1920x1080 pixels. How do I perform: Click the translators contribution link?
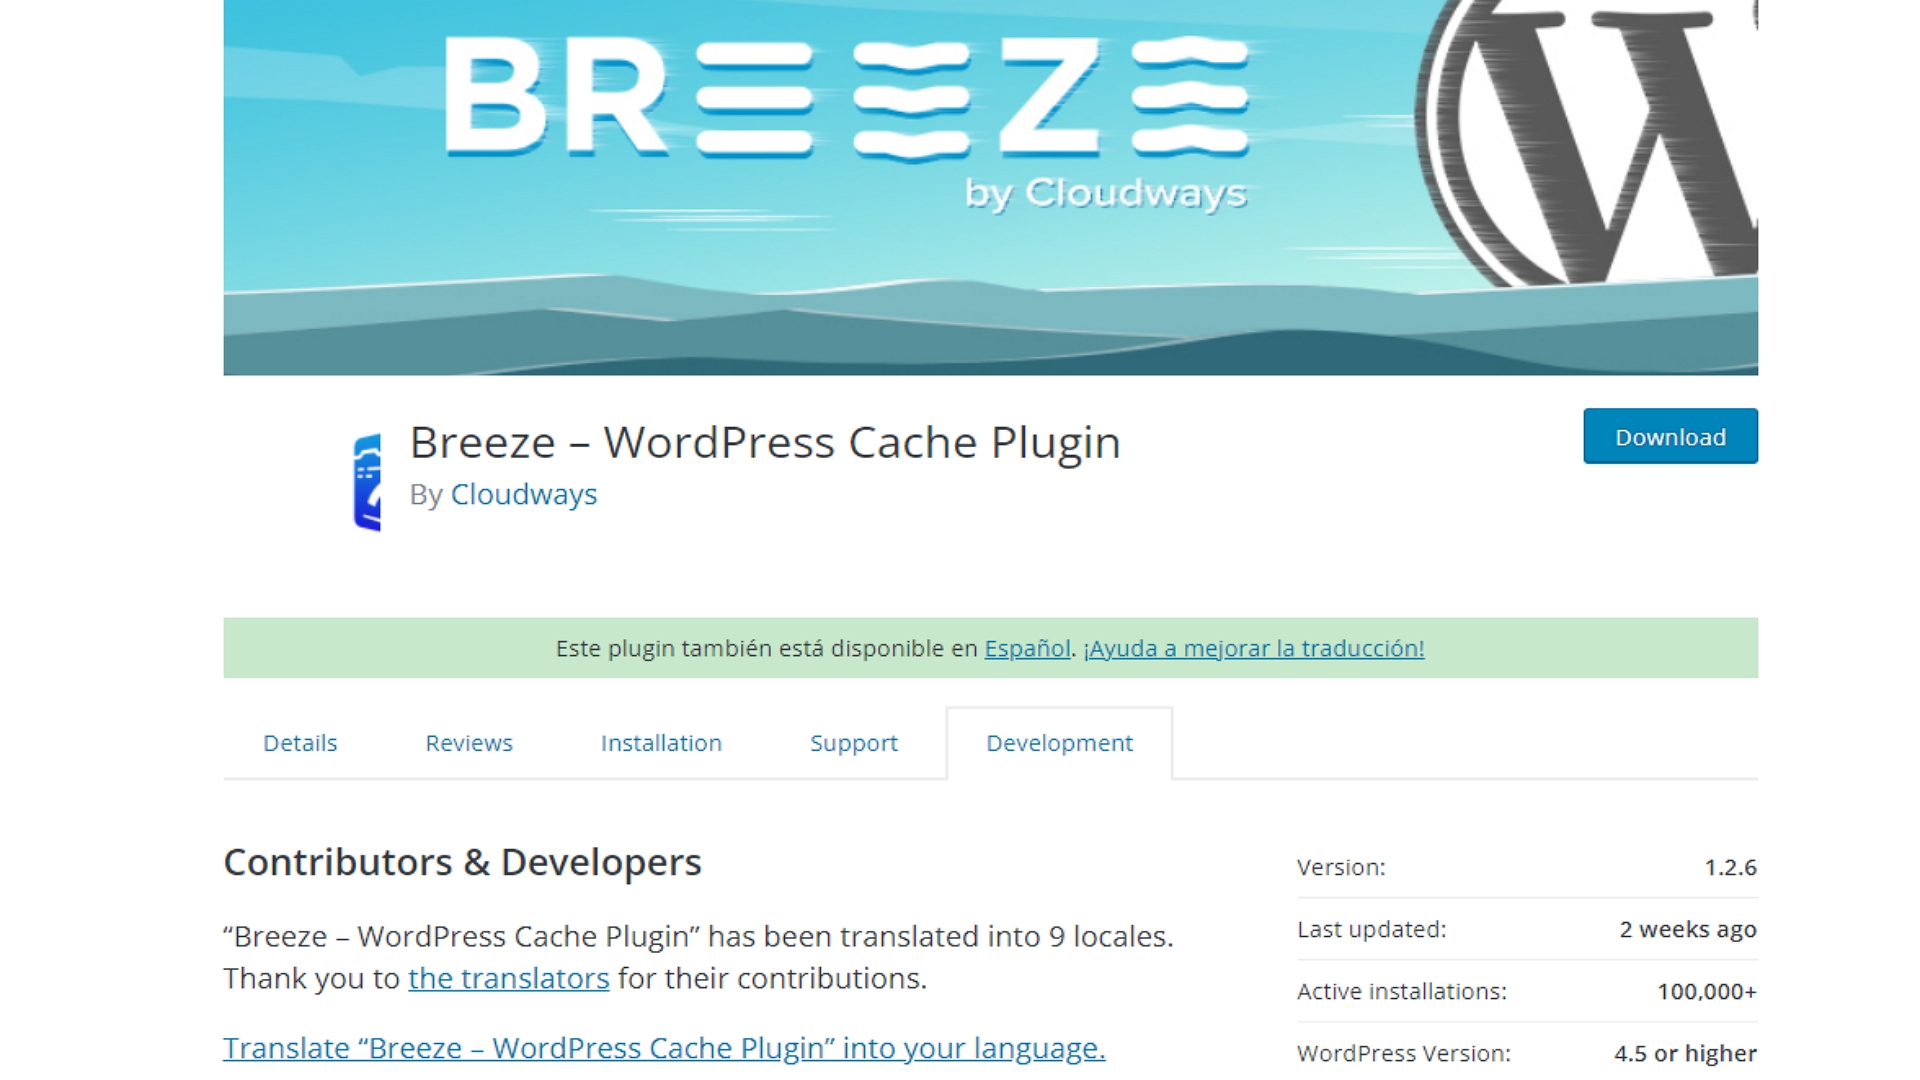click(x=506, y=977)
